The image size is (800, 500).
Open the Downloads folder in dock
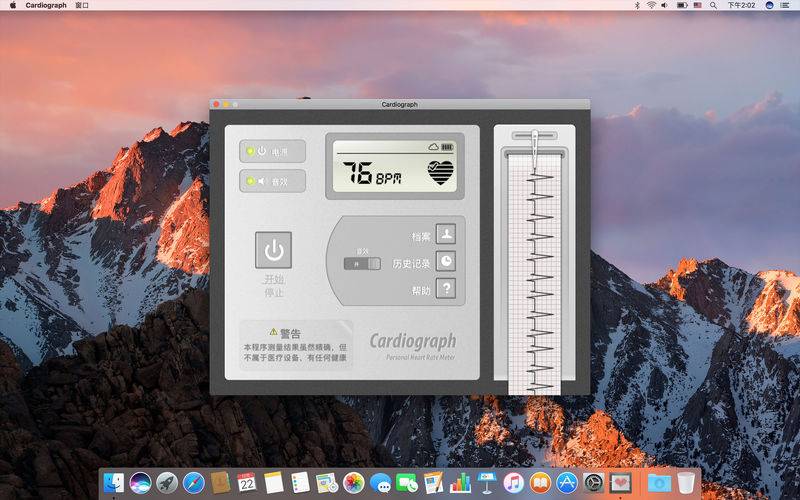pos(659,482)
